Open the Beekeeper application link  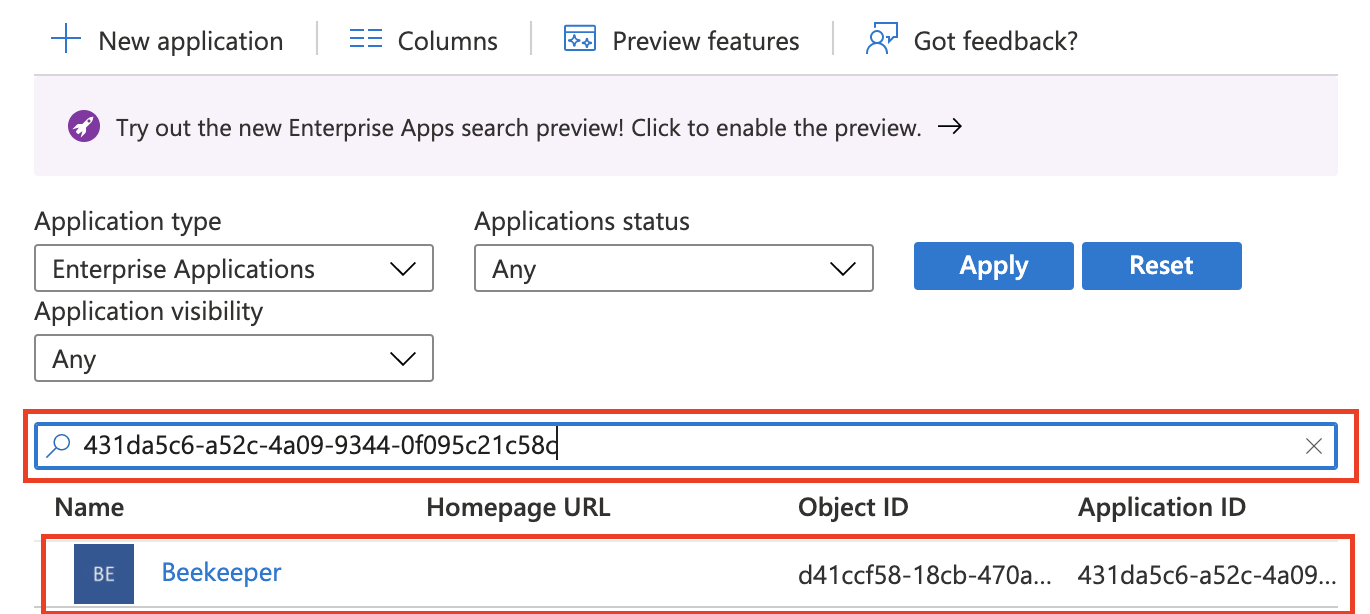coord(221,572)
